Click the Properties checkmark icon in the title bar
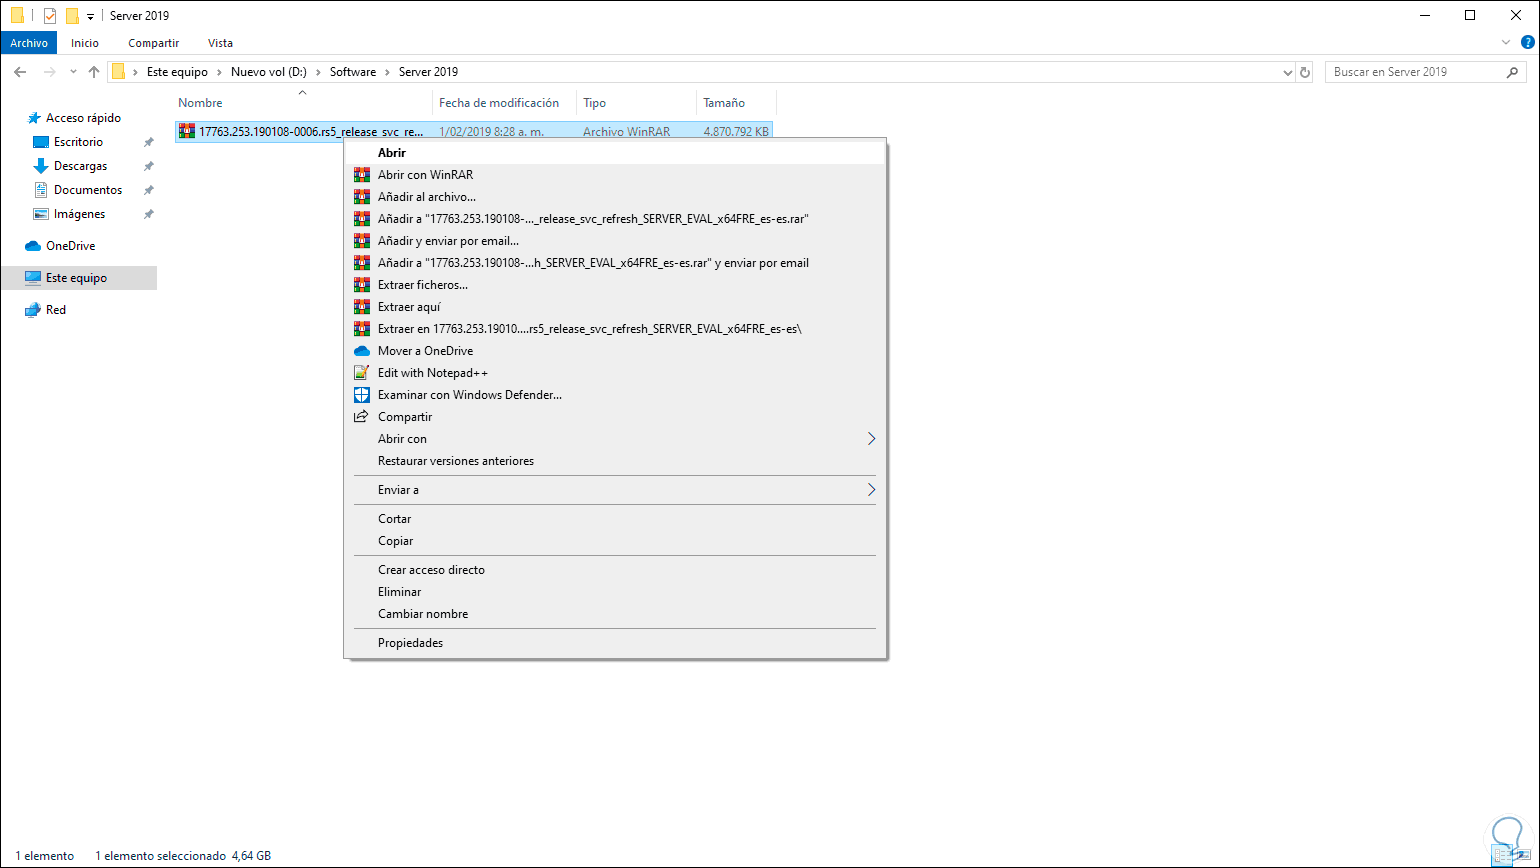Image resolution: width=1540 pixels, height=868 pixels. tap(50, 16)
